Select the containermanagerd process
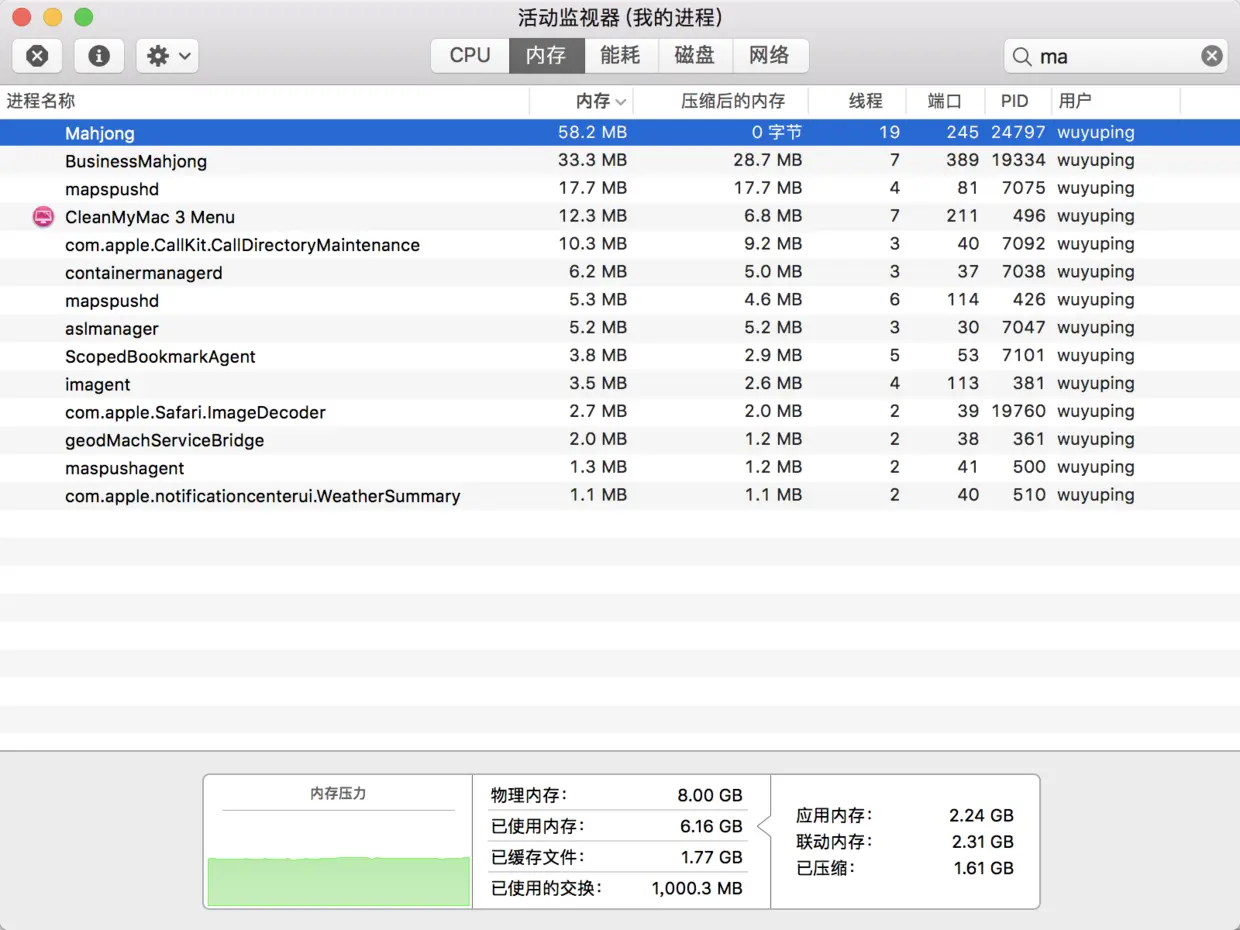1240x930 pixels. 620,272
